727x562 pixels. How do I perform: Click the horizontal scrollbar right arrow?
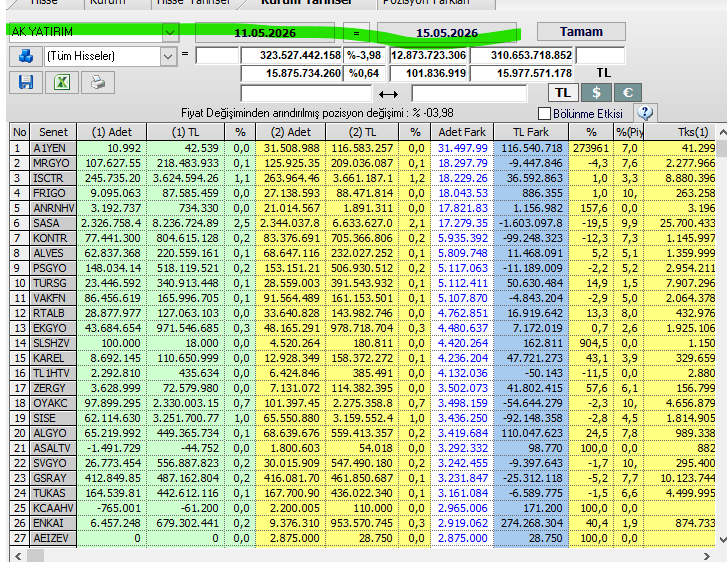tap(707, 556)
